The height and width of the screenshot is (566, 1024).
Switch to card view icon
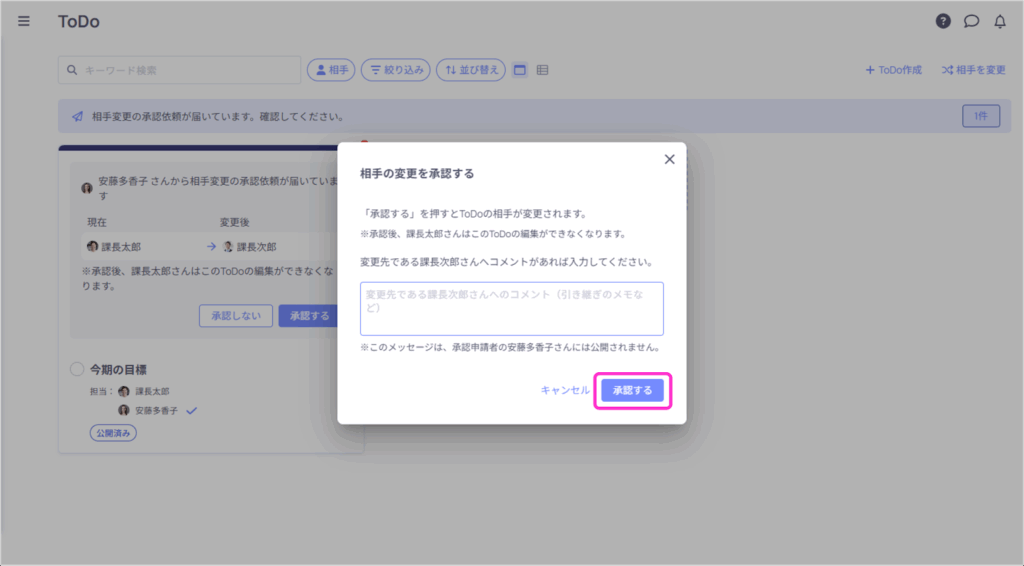tap(520, 70)
